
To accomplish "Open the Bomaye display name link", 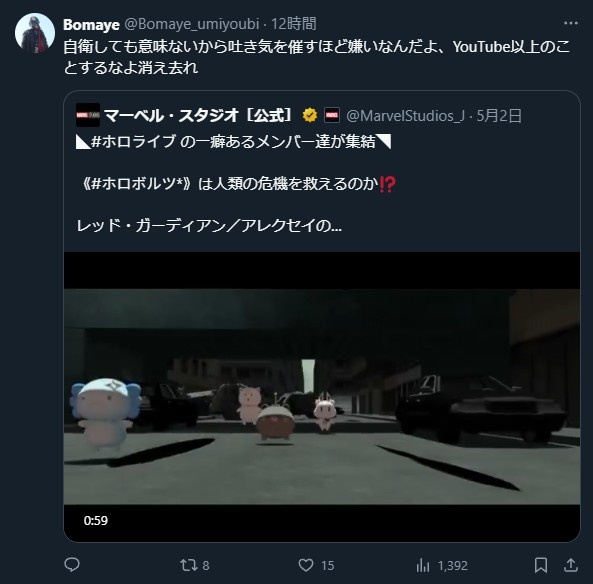I will point(91,25).
